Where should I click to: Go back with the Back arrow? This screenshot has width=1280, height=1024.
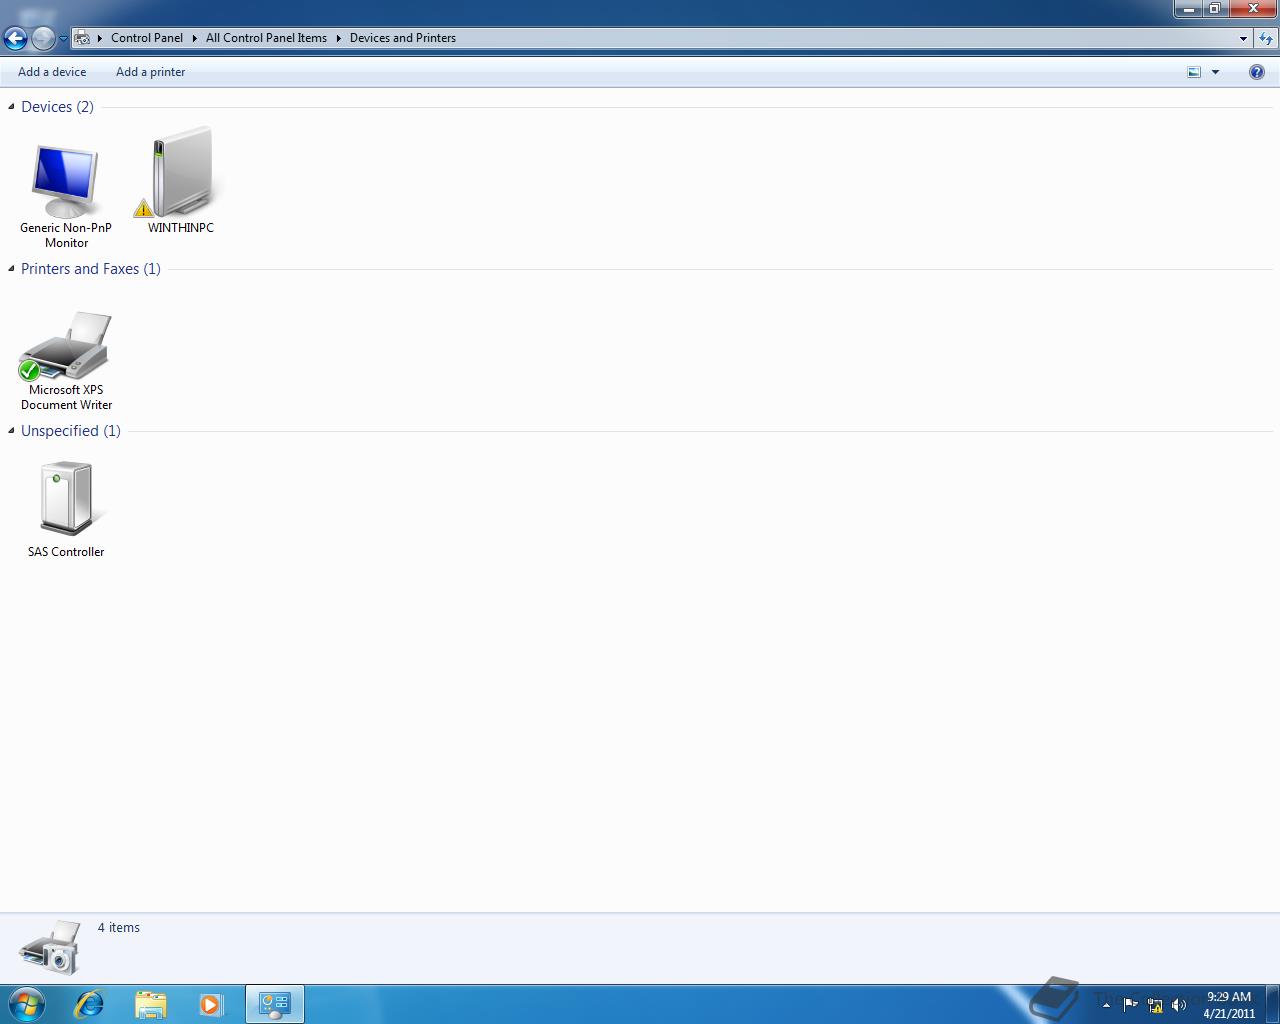(15, 38)
